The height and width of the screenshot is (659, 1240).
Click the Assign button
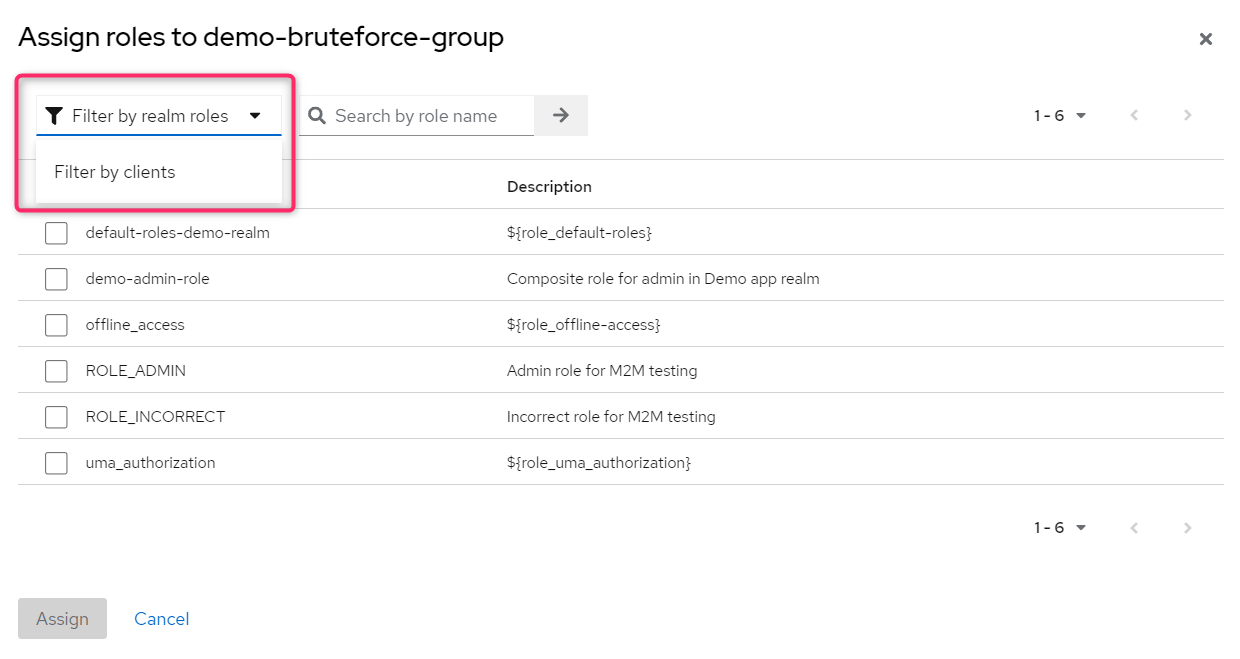click(62, 619)
